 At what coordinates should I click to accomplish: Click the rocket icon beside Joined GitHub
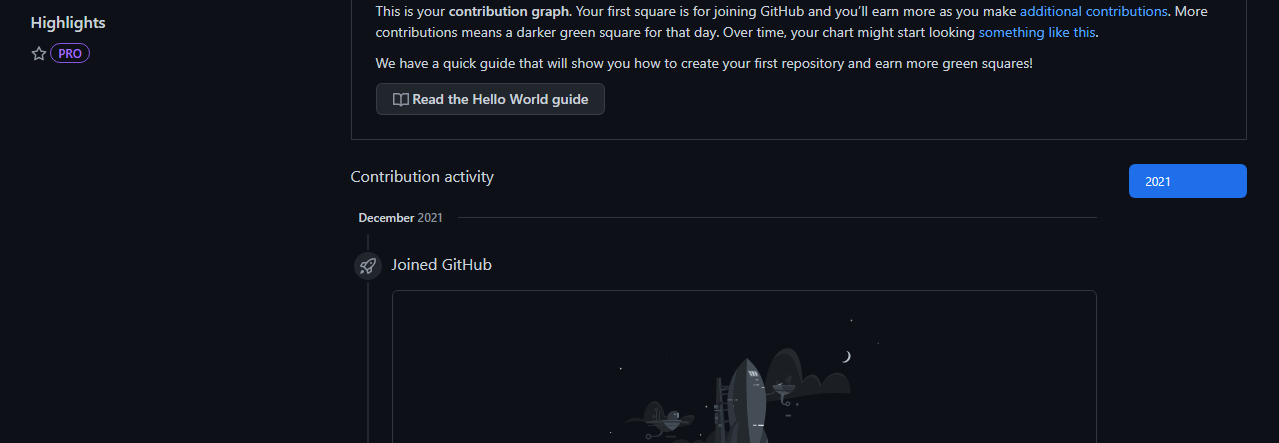pos(367,266)
